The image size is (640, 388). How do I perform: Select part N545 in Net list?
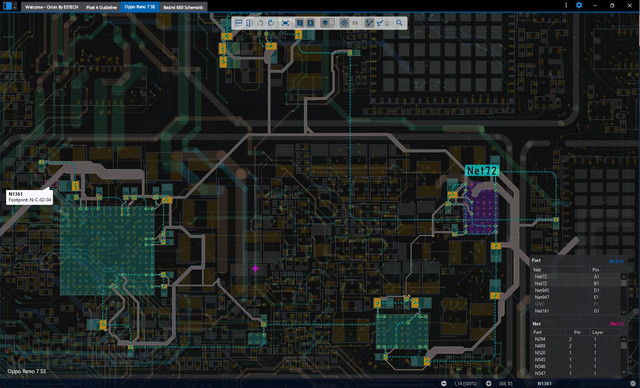(x=576, y=360)
